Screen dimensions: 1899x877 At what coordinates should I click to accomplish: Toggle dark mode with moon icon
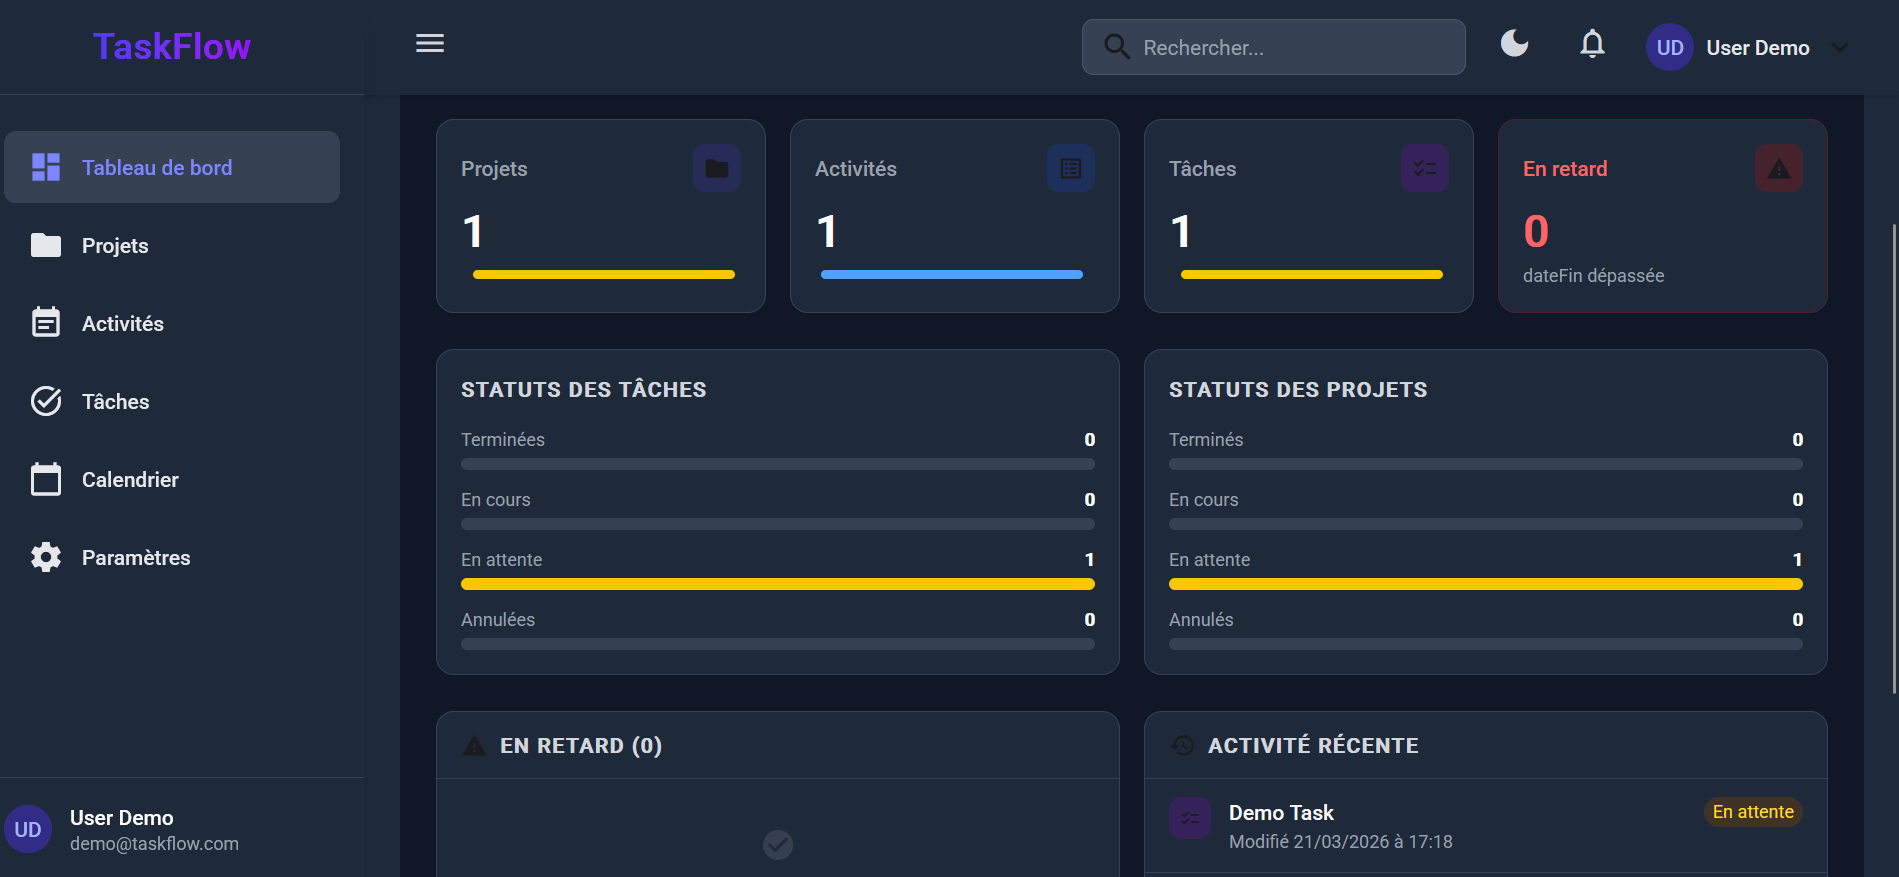1514,44
